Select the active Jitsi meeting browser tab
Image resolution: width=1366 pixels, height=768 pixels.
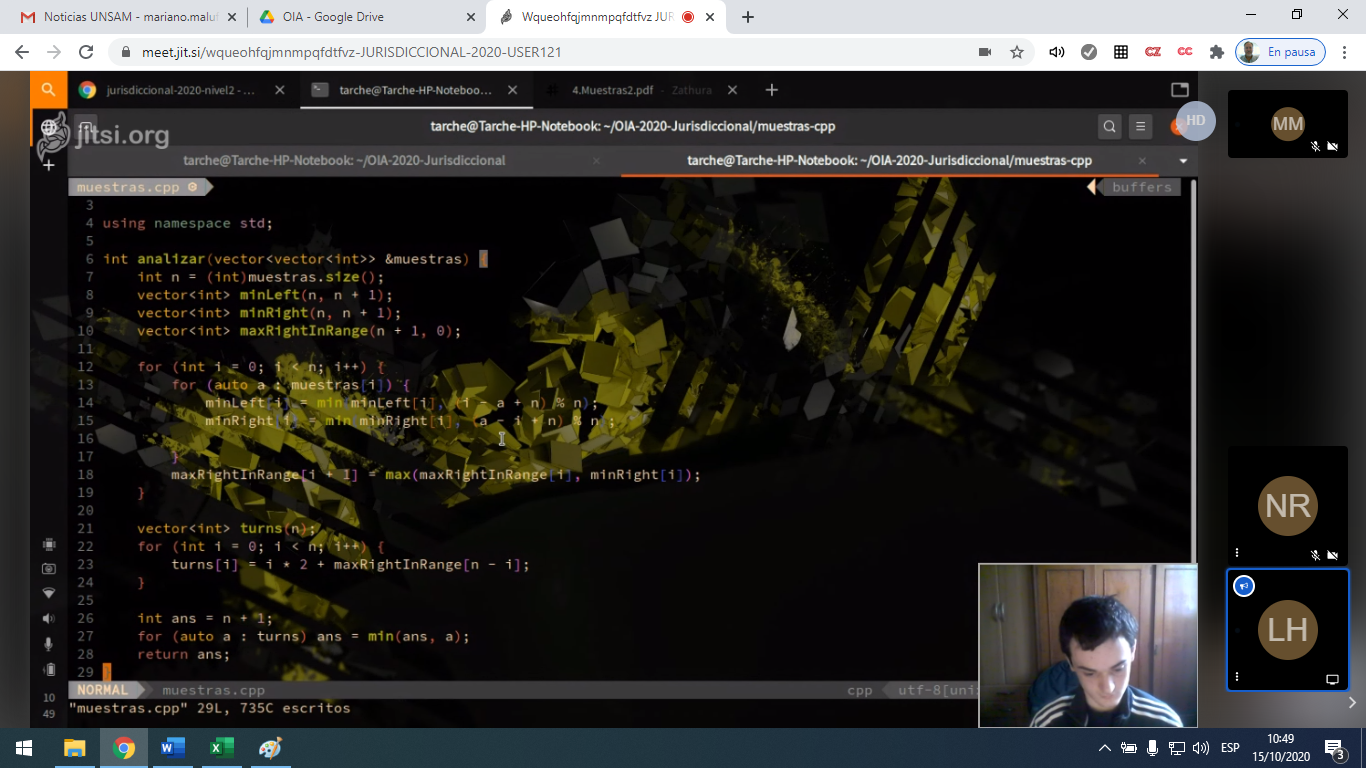coord(607,17)
